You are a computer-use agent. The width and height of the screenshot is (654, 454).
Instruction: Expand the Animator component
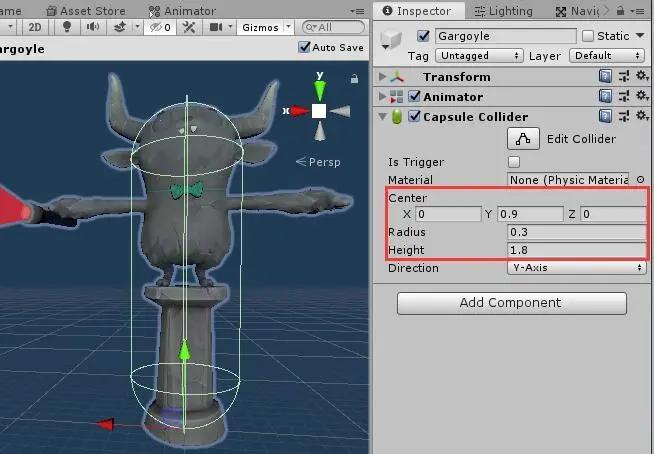(x=382, y=96)
